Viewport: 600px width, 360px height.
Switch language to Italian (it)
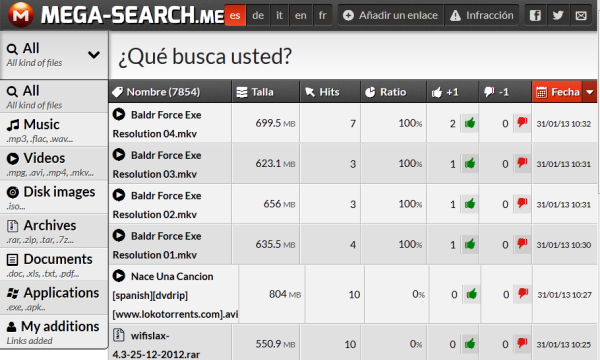279,15
